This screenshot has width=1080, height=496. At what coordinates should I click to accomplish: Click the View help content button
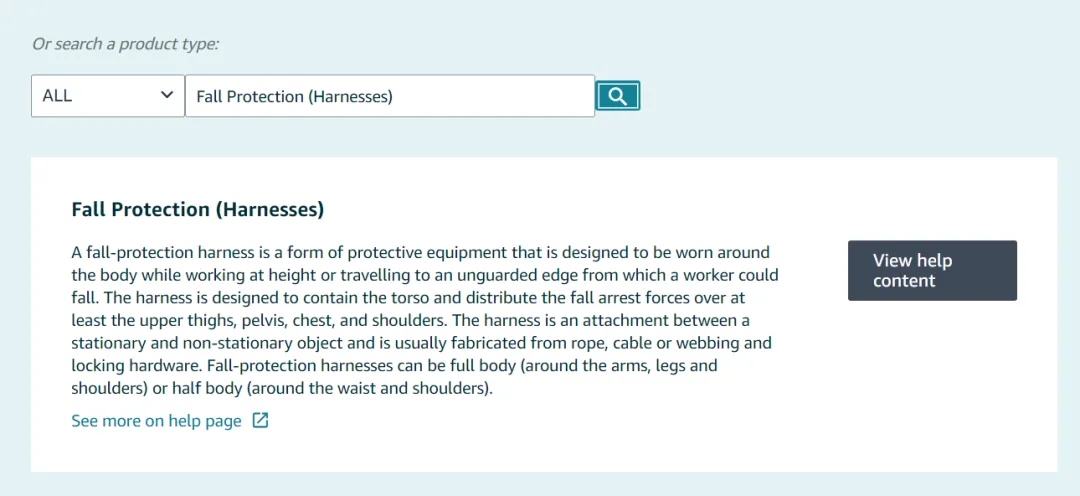[932, 270]
